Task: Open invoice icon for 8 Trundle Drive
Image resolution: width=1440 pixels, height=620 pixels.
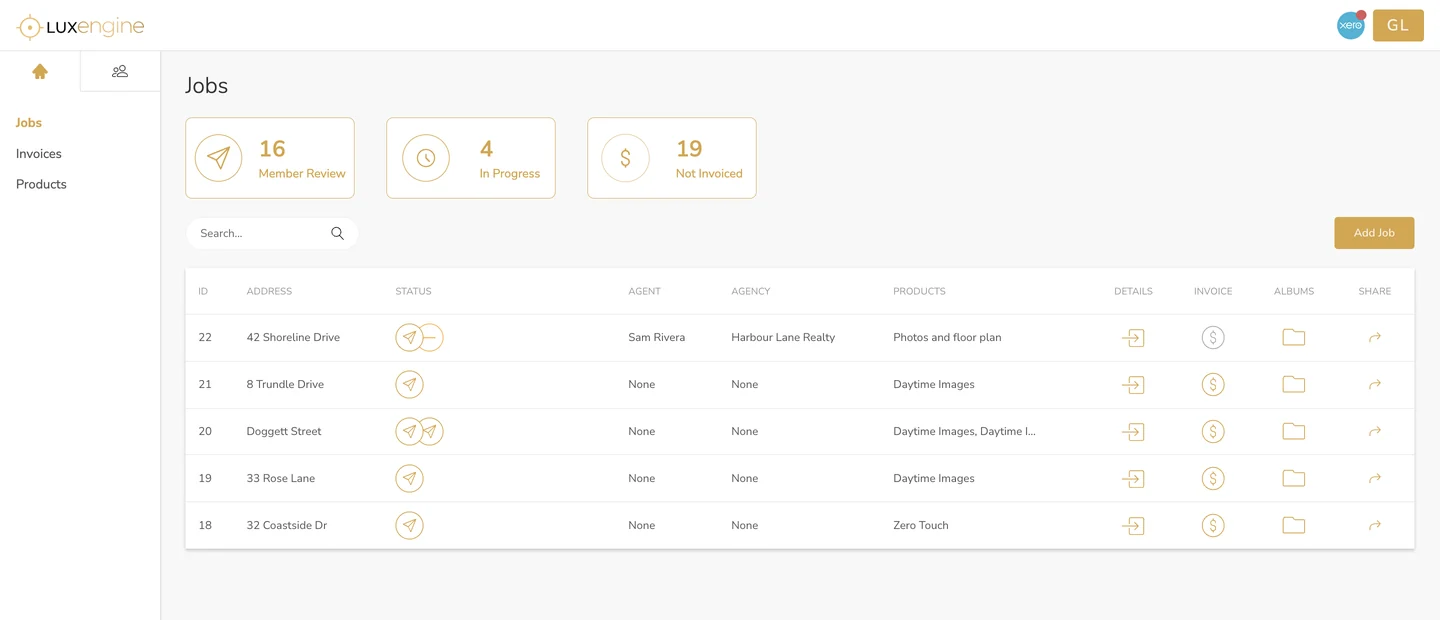Action: point(1213,385)
